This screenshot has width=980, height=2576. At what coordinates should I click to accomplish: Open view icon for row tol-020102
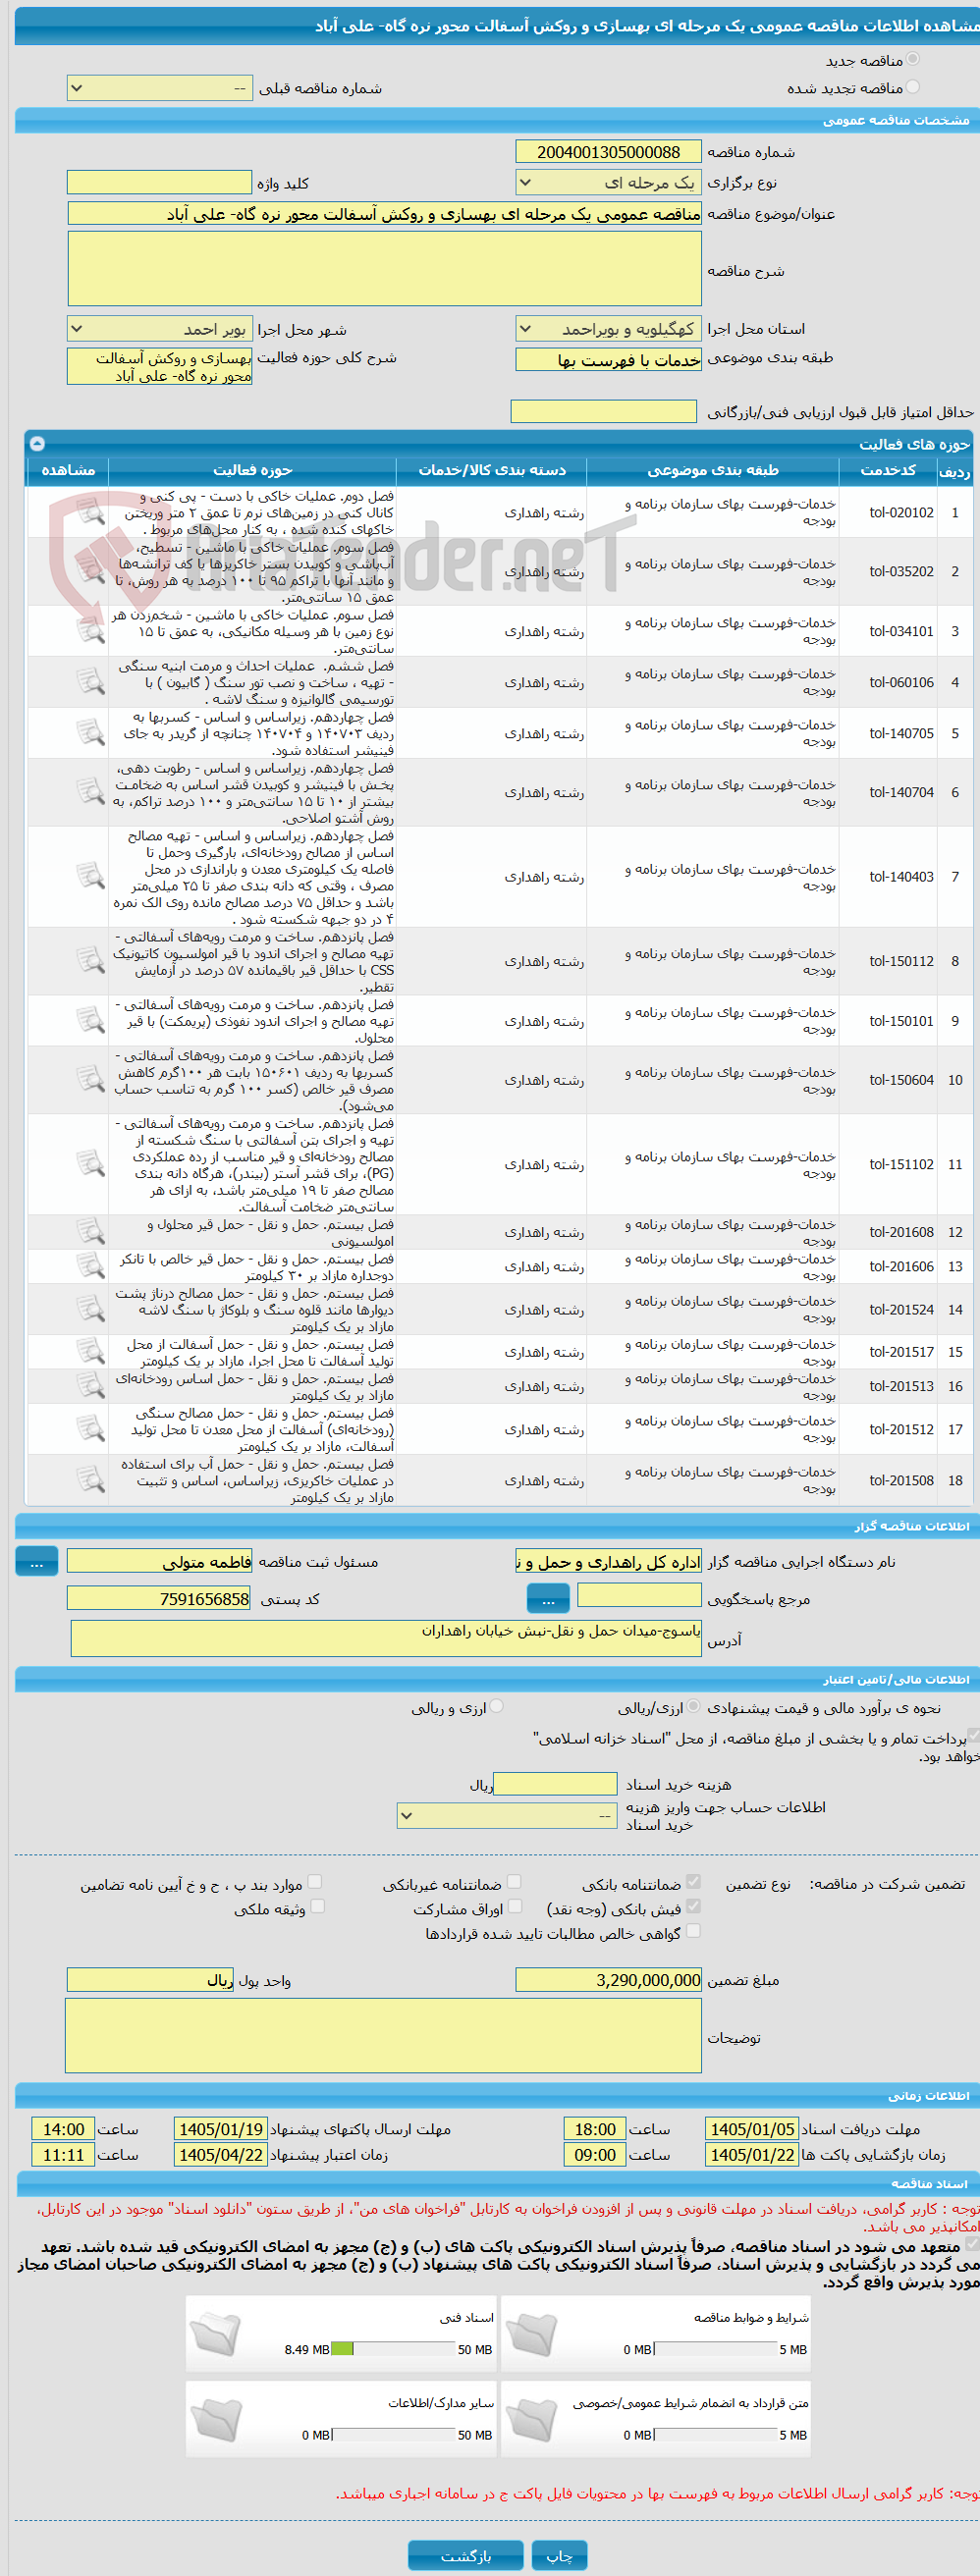click(90, 512)
